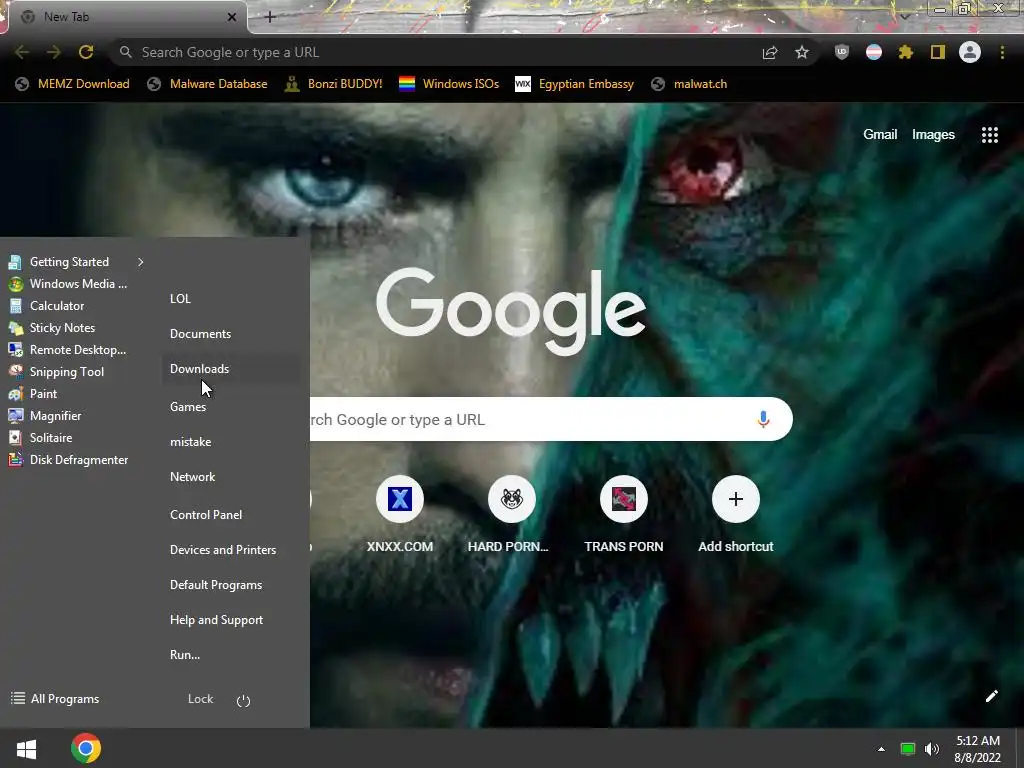
Task: Click the Chrome icon in the taskbar
Action: (x=86, y=748)
